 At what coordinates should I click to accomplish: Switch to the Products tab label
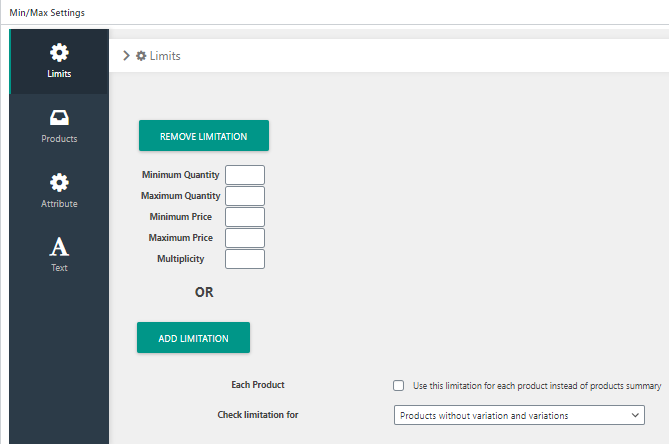point(59,139)
